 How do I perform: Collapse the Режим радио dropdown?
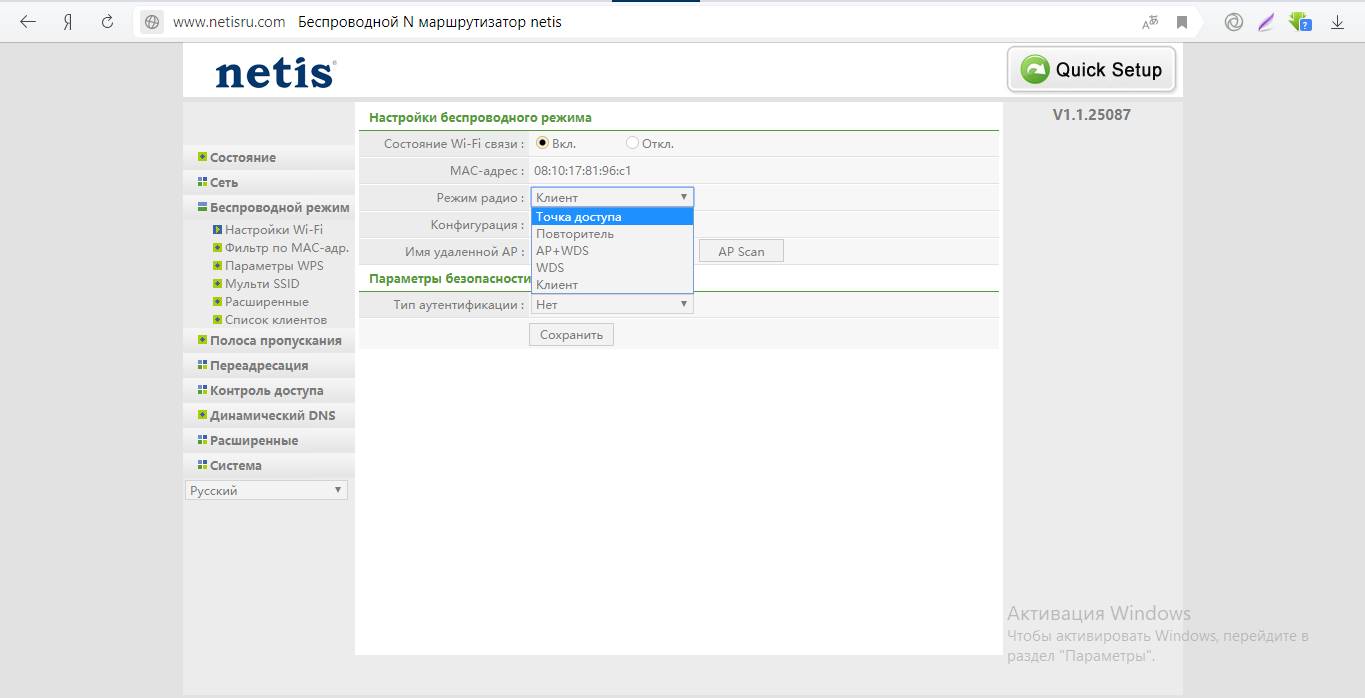point(612,197)
